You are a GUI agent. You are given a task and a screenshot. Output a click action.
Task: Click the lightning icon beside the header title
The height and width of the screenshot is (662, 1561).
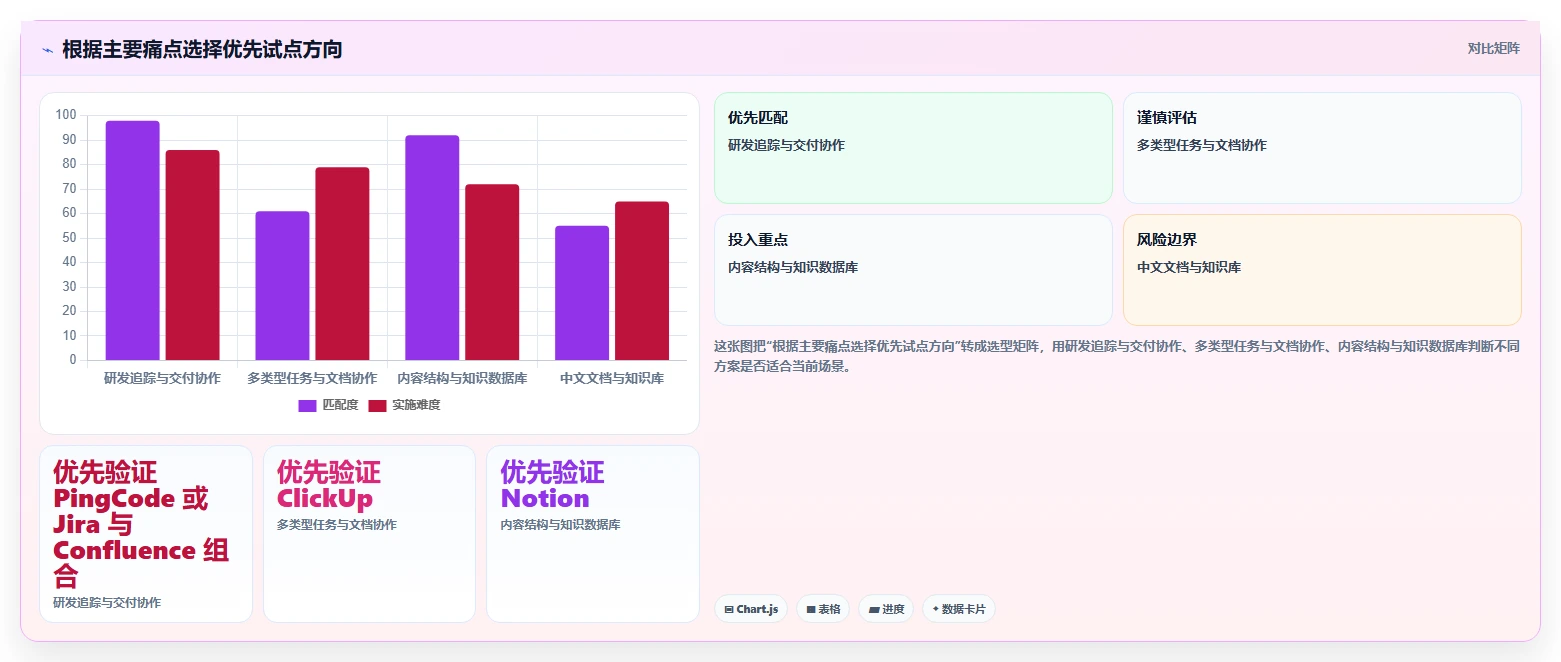tap(47, 49)
